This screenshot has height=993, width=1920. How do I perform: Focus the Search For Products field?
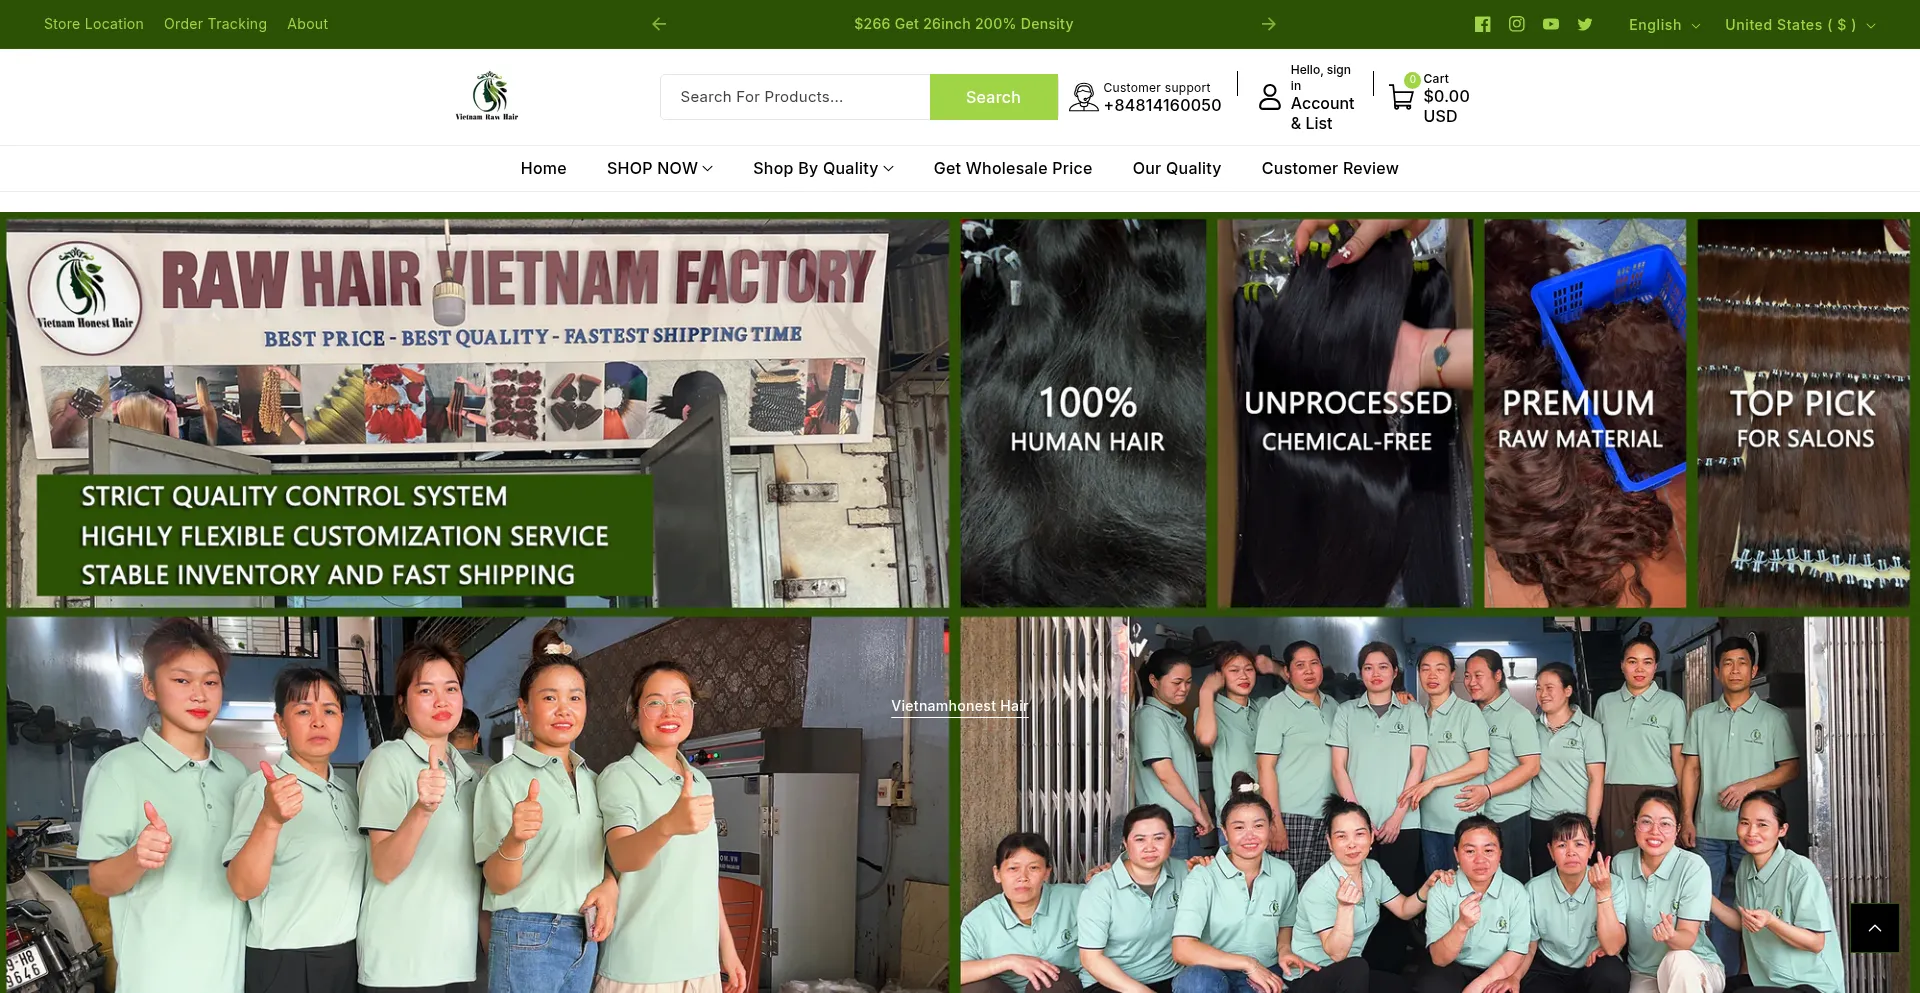795,97
